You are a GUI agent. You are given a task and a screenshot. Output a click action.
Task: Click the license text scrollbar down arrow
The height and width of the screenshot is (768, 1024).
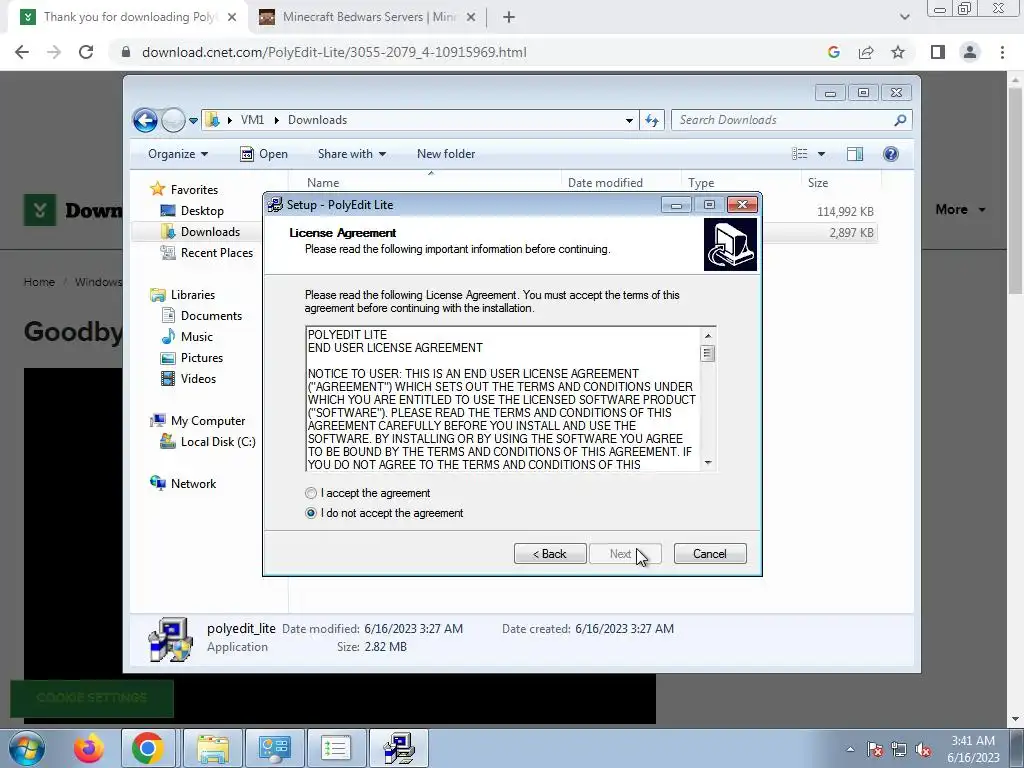click(707, 462)
